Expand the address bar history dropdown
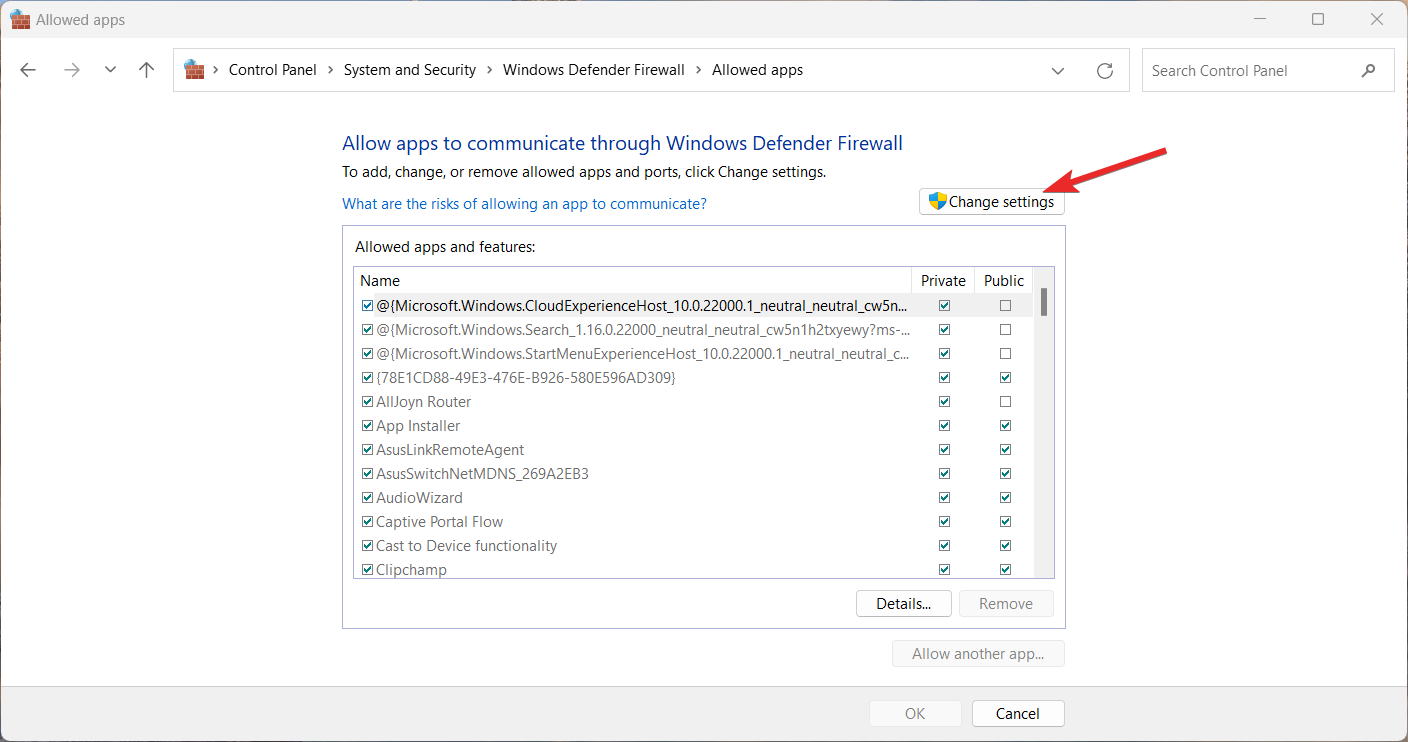 1058,70
